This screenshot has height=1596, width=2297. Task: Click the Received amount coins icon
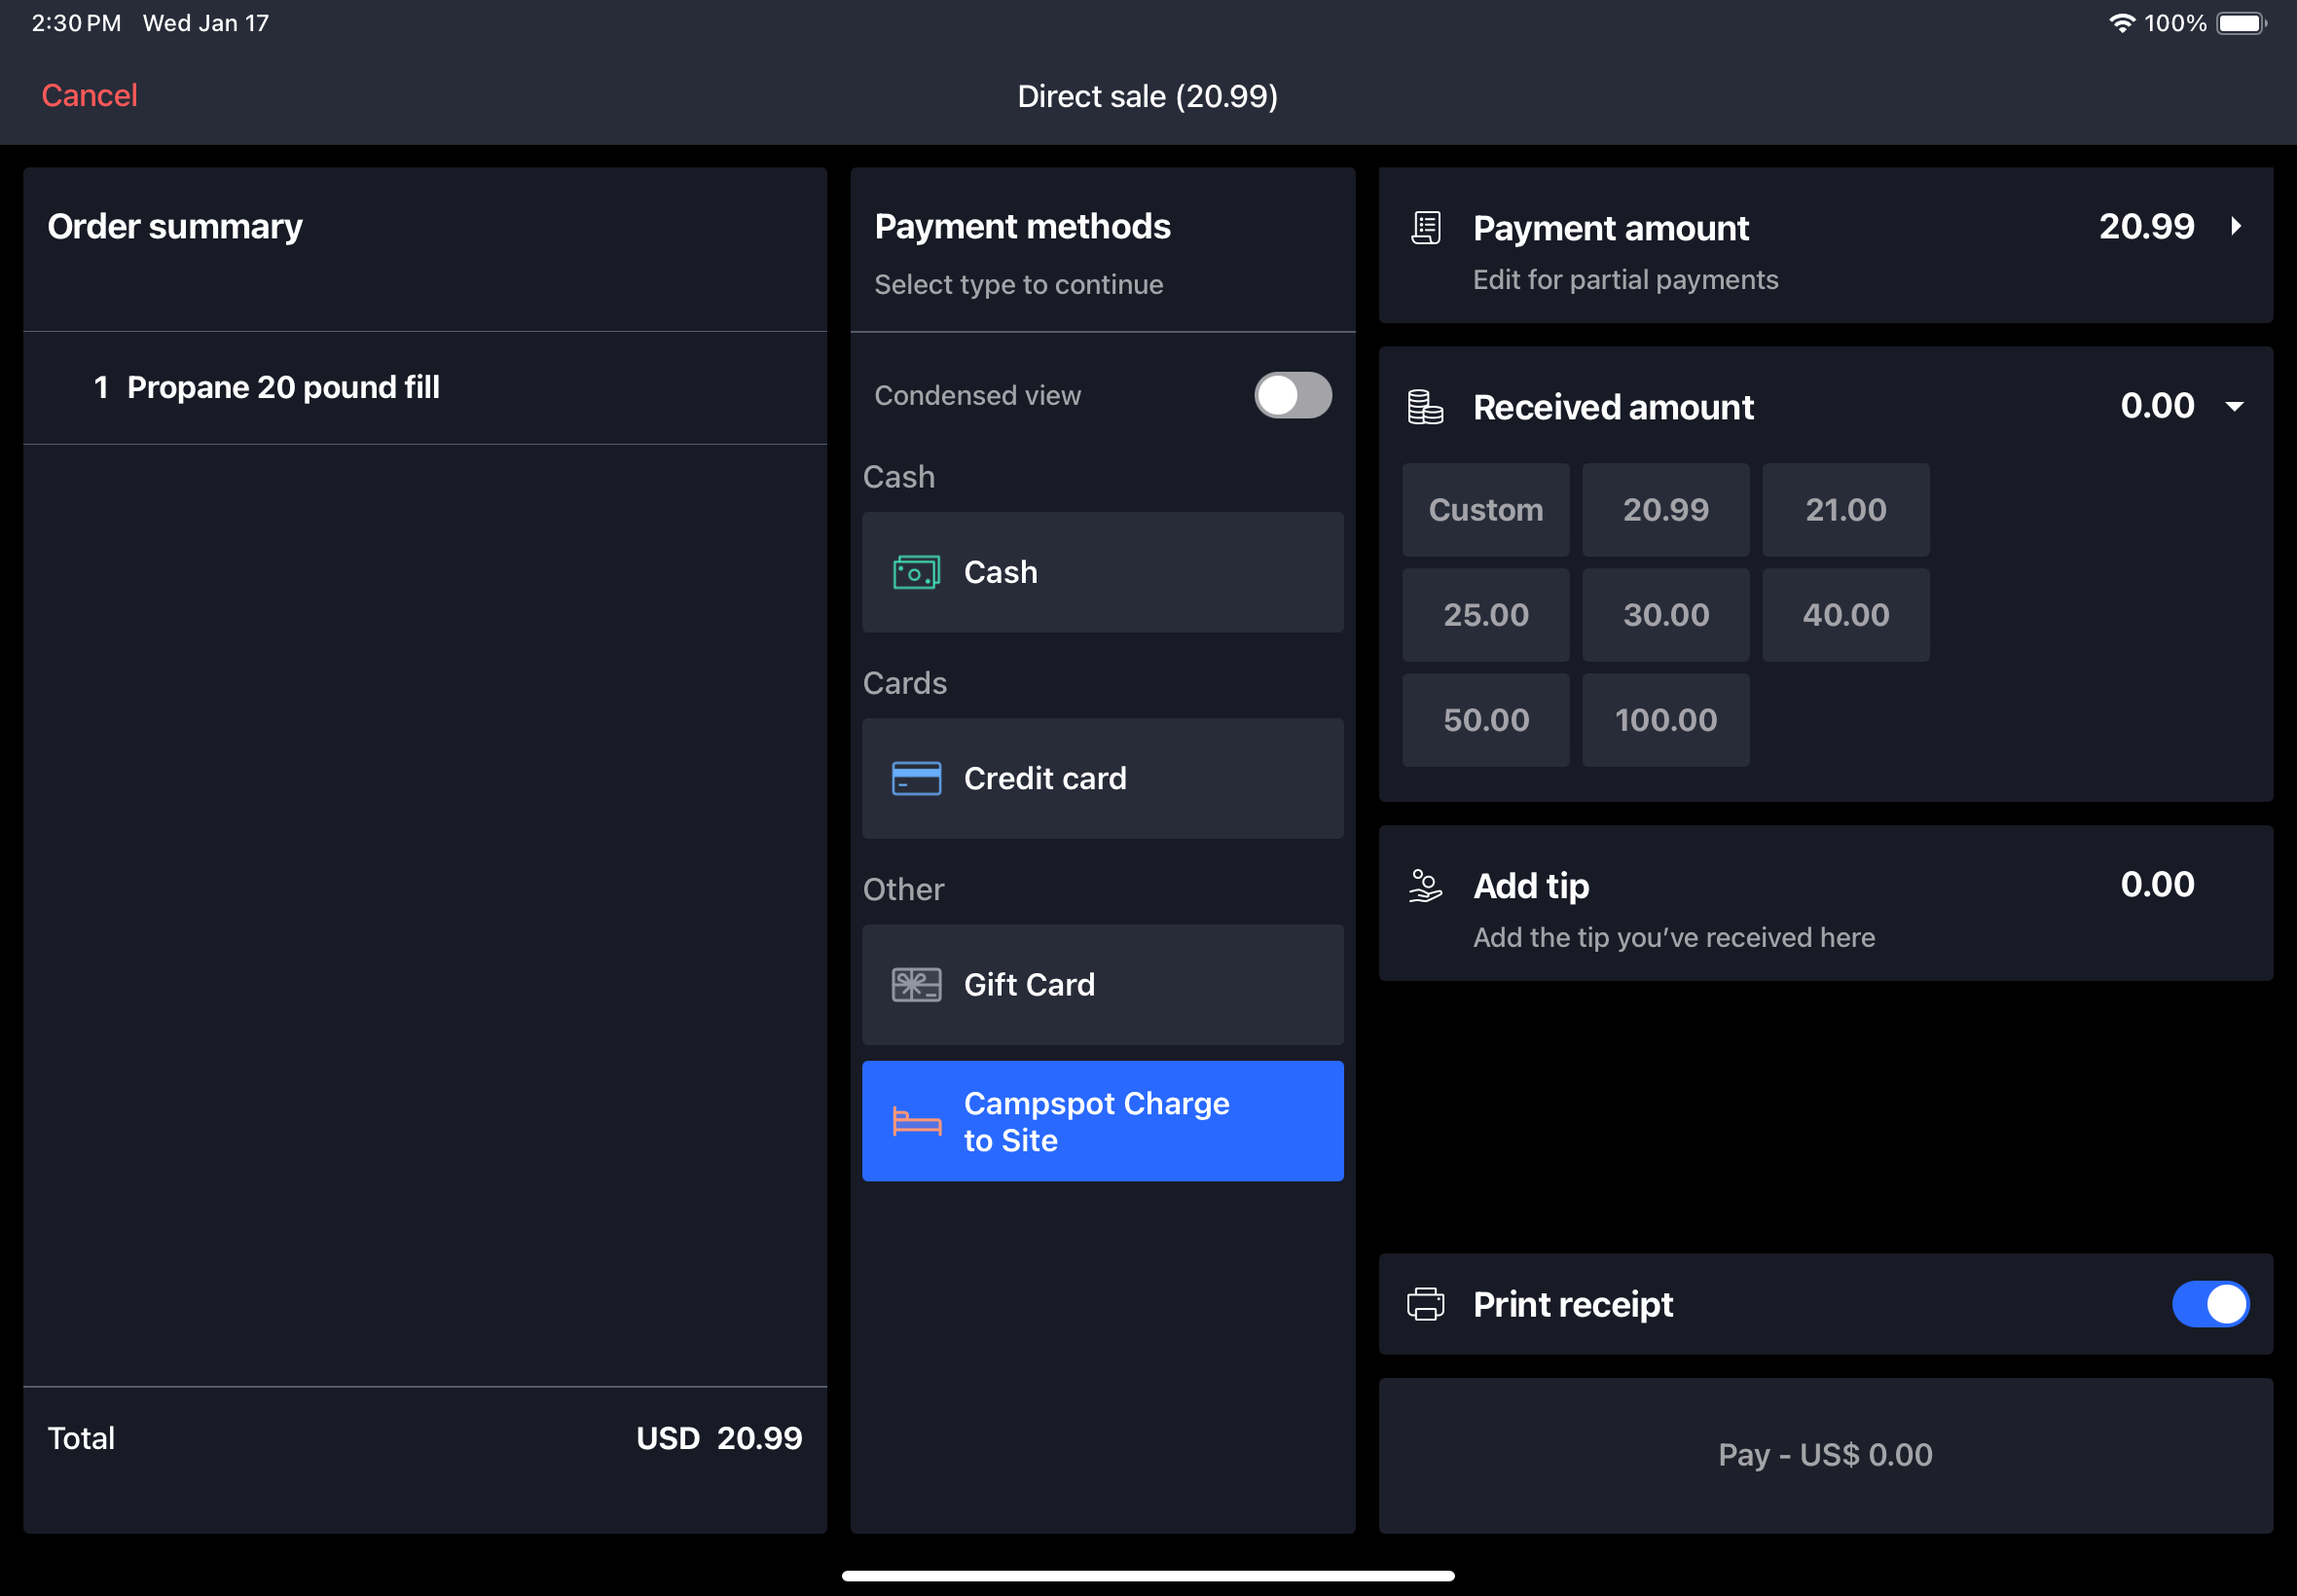[1424, 406]
